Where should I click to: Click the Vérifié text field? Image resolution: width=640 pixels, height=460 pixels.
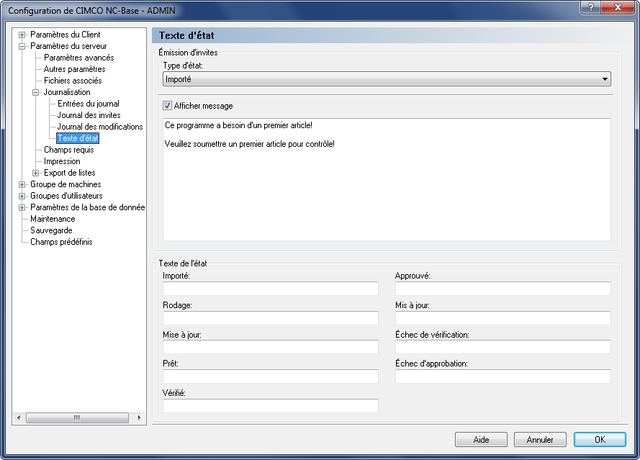pyautogui.click(x=270, y=406)
